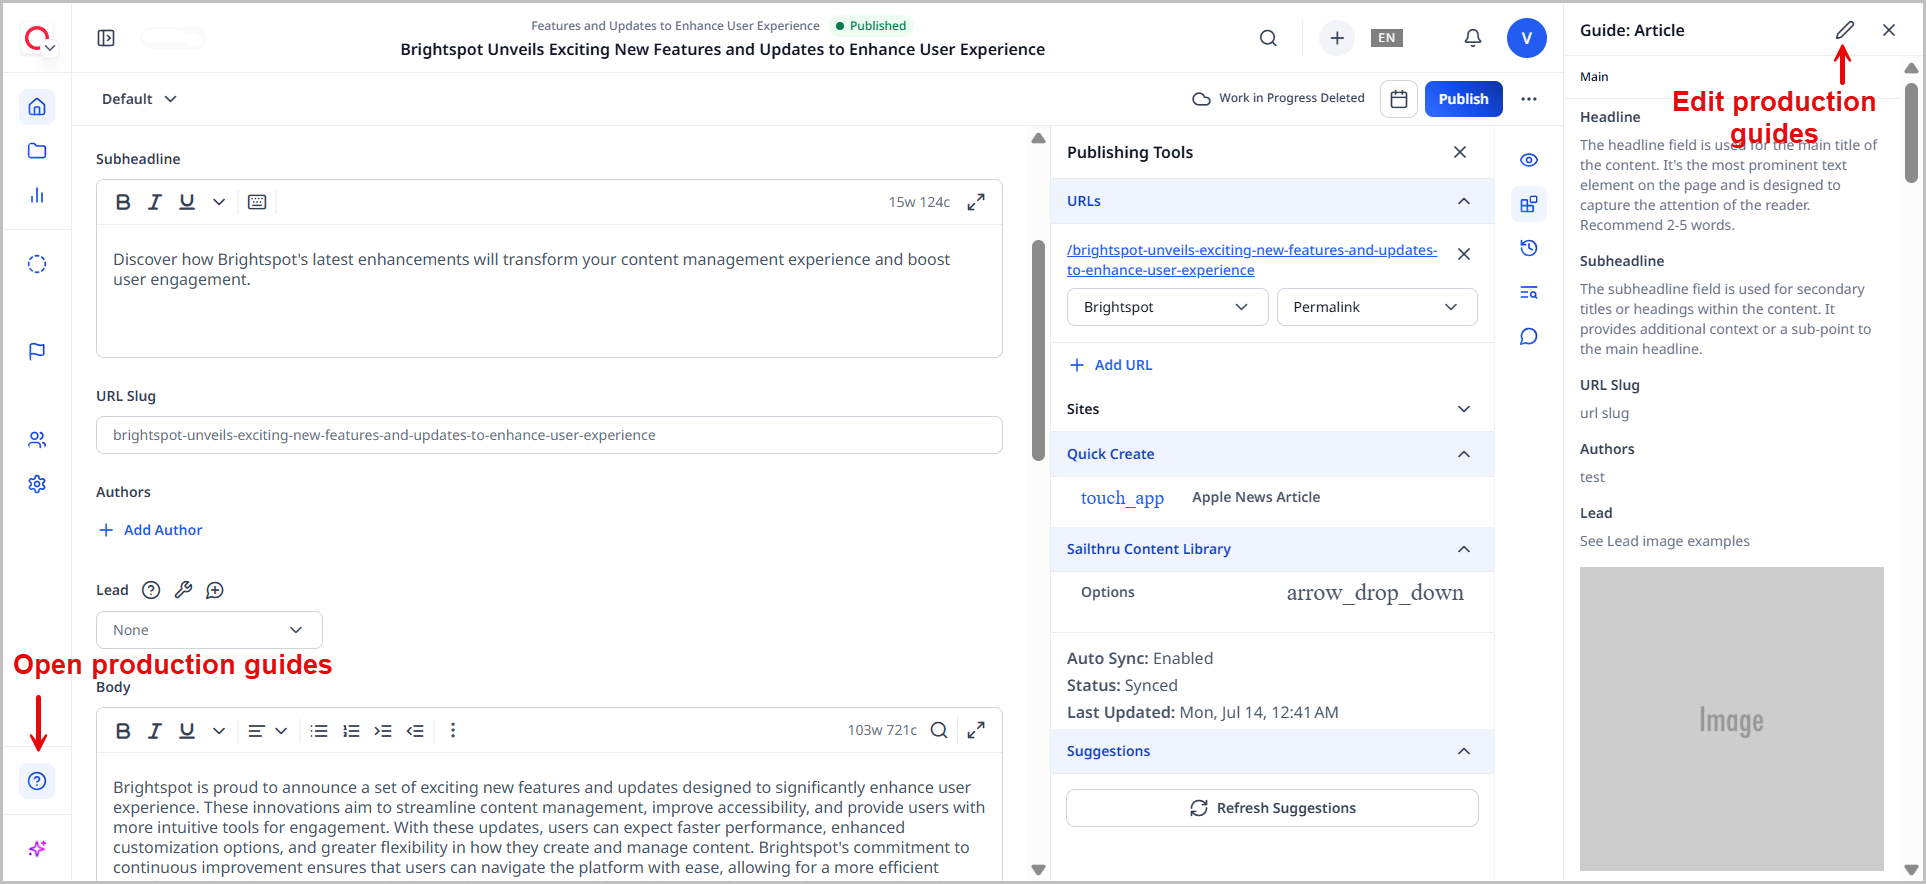Click the pencil icon to edit guide

[1844, 30]
